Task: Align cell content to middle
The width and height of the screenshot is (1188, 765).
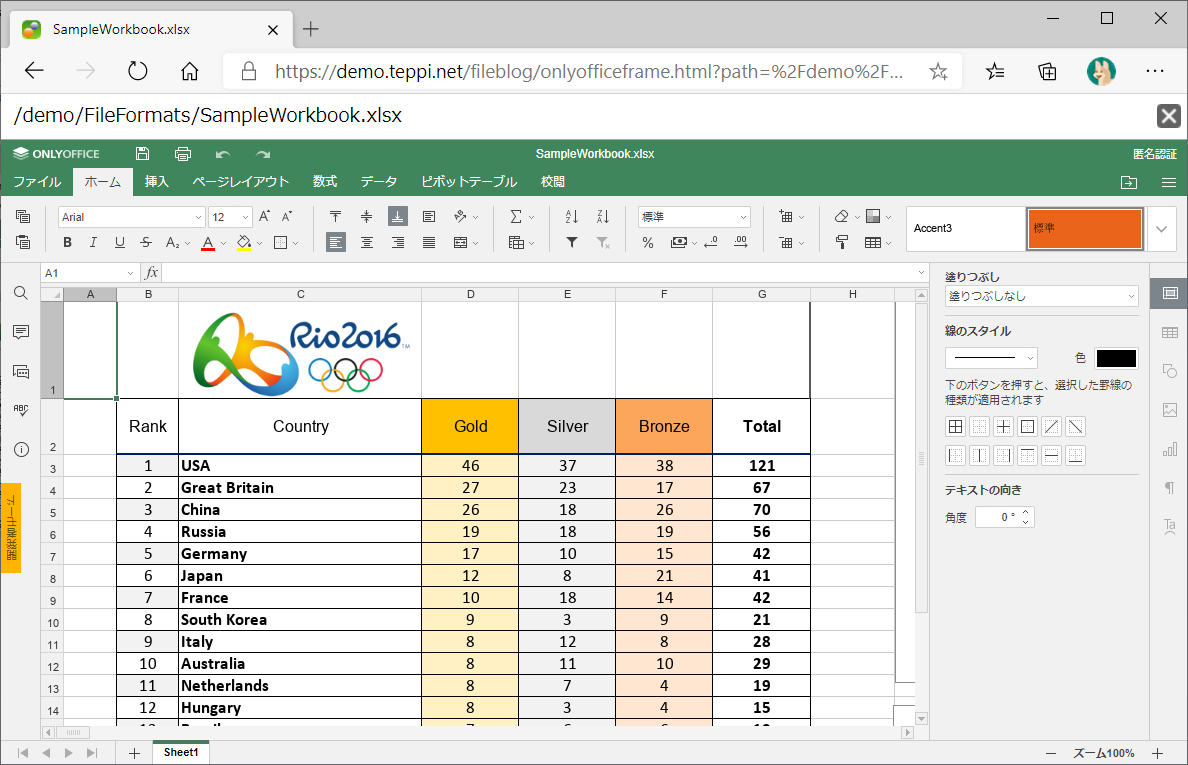Action: point(367,217)
